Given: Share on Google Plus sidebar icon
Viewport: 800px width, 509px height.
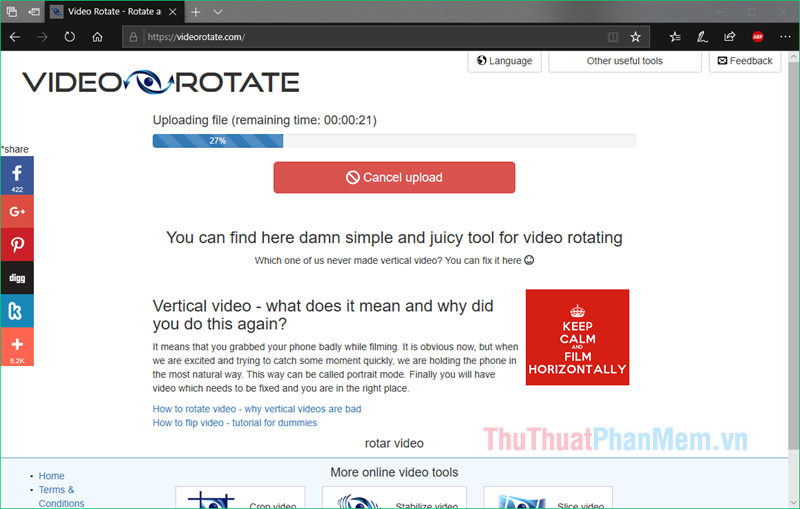Looking at the screenshot, I should tap(17, 212).
